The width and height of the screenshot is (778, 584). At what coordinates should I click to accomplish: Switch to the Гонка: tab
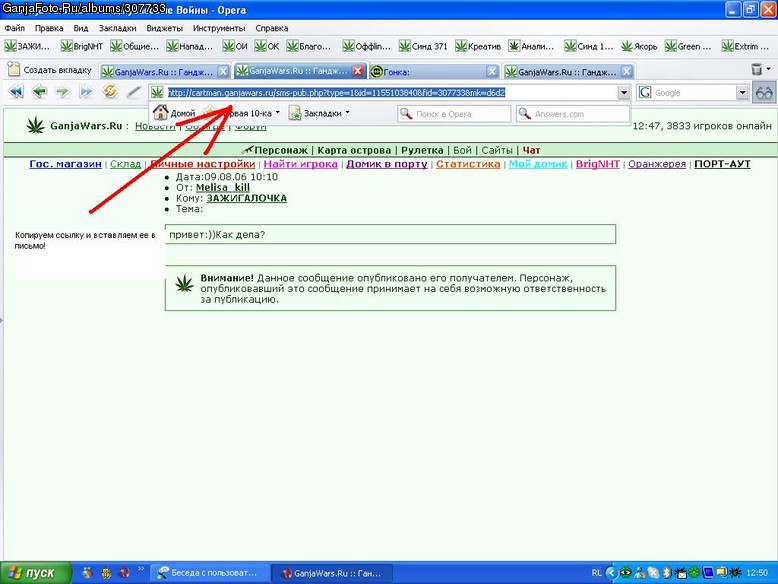[434, 72]
